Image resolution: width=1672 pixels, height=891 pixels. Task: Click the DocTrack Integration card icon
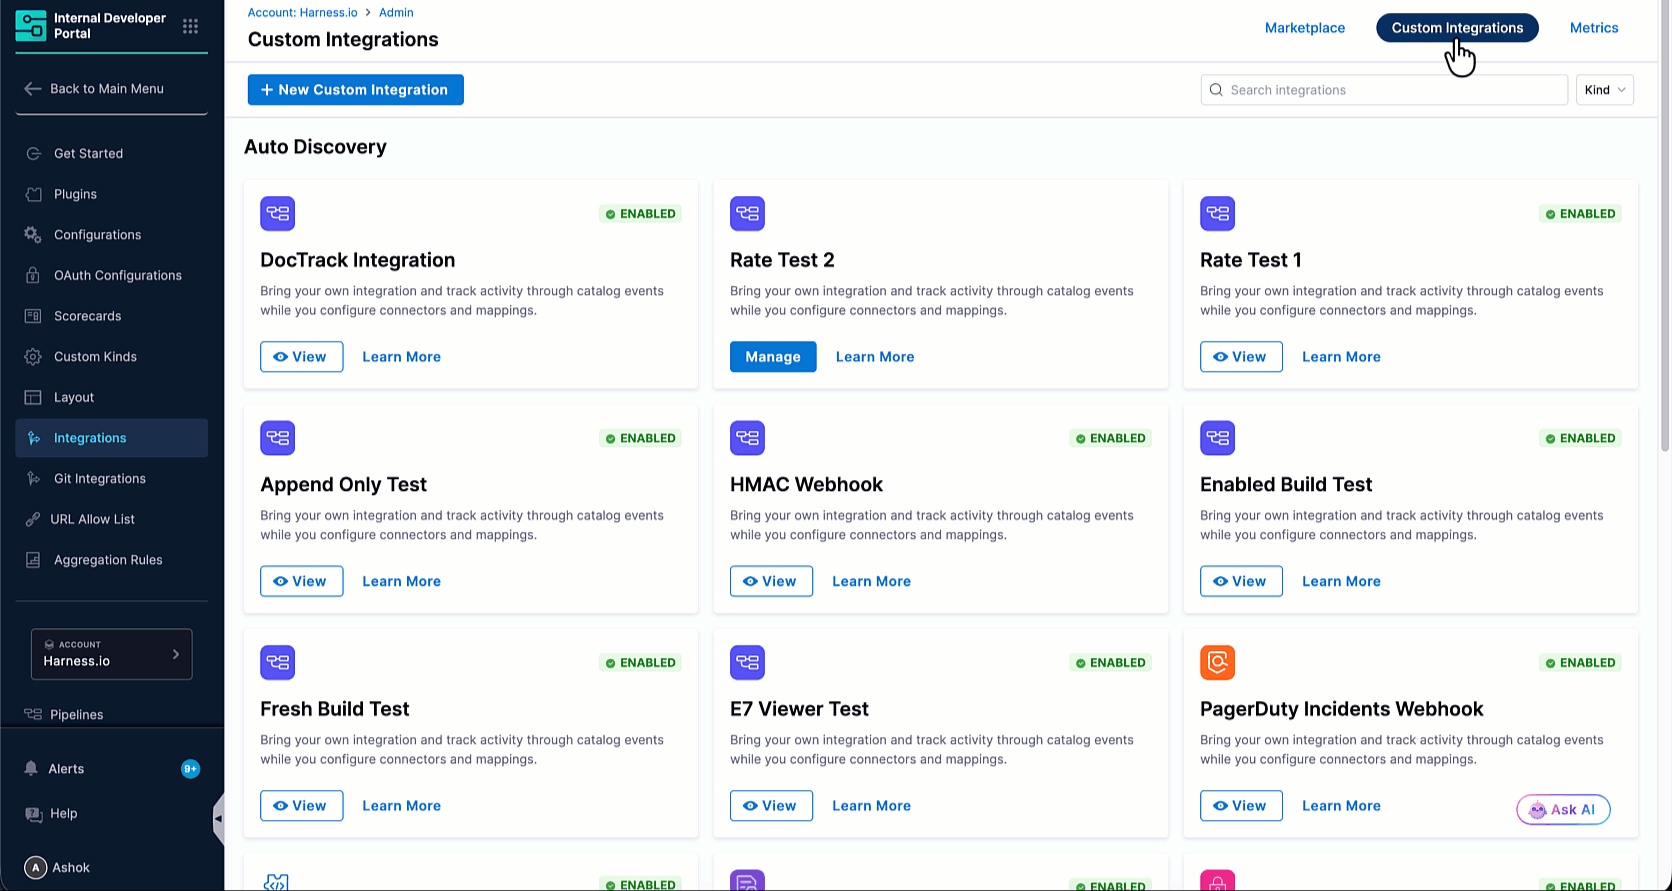pos(278,213)
